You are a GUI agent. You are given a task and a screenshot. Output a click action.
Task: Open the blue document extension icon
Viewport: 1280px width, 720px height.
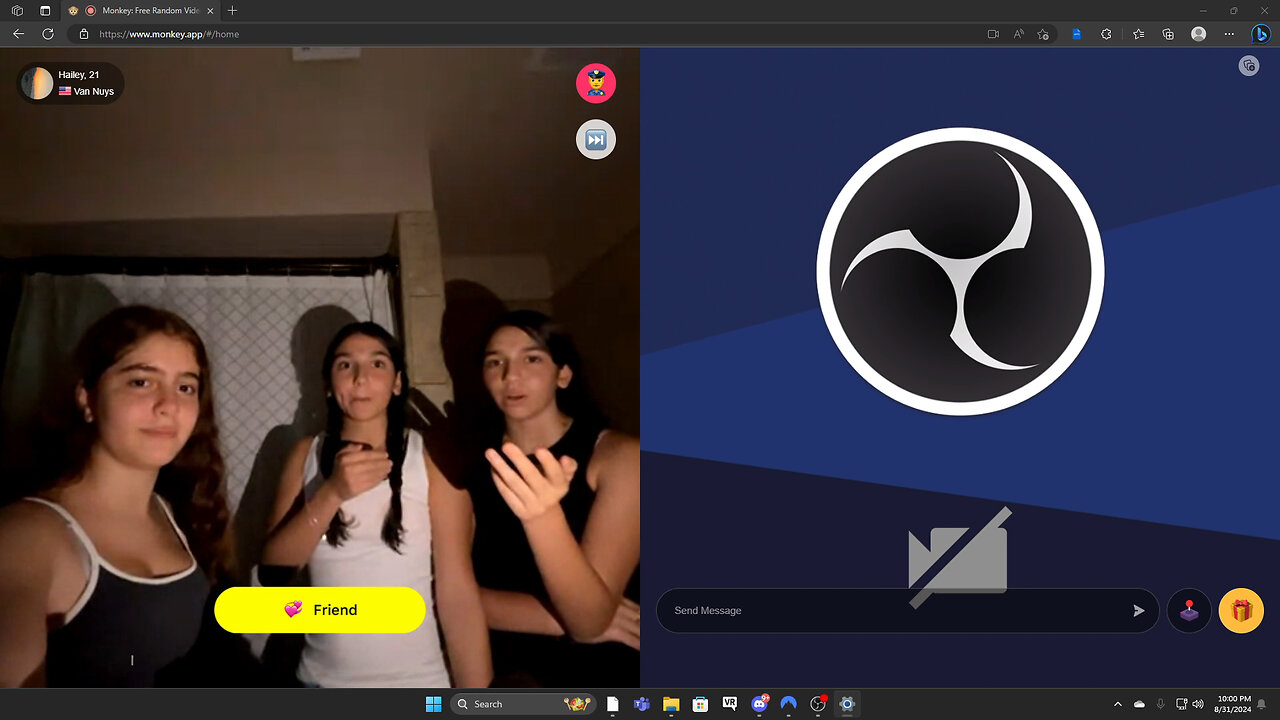point(1077,34)
